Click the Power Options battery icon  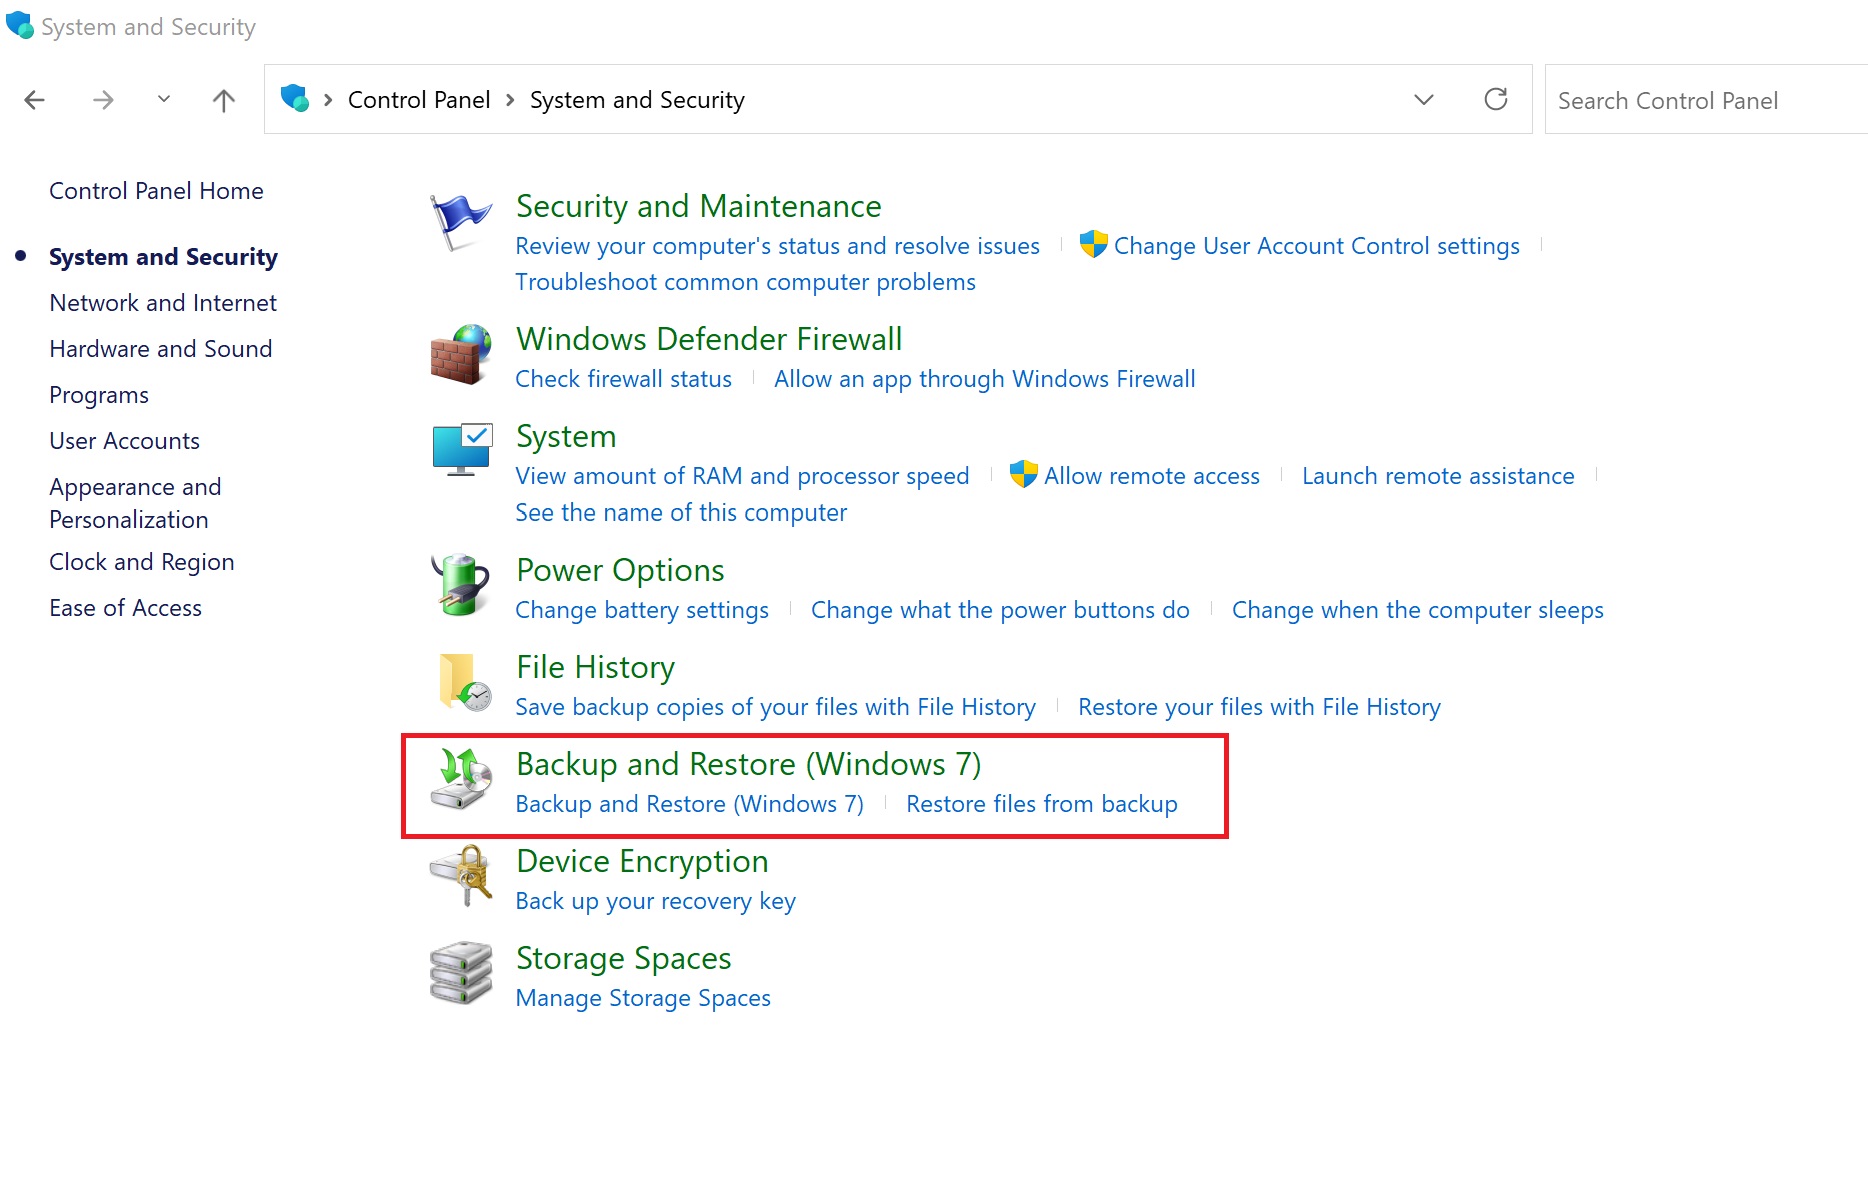pyautogui.click(x=459, y=584)
